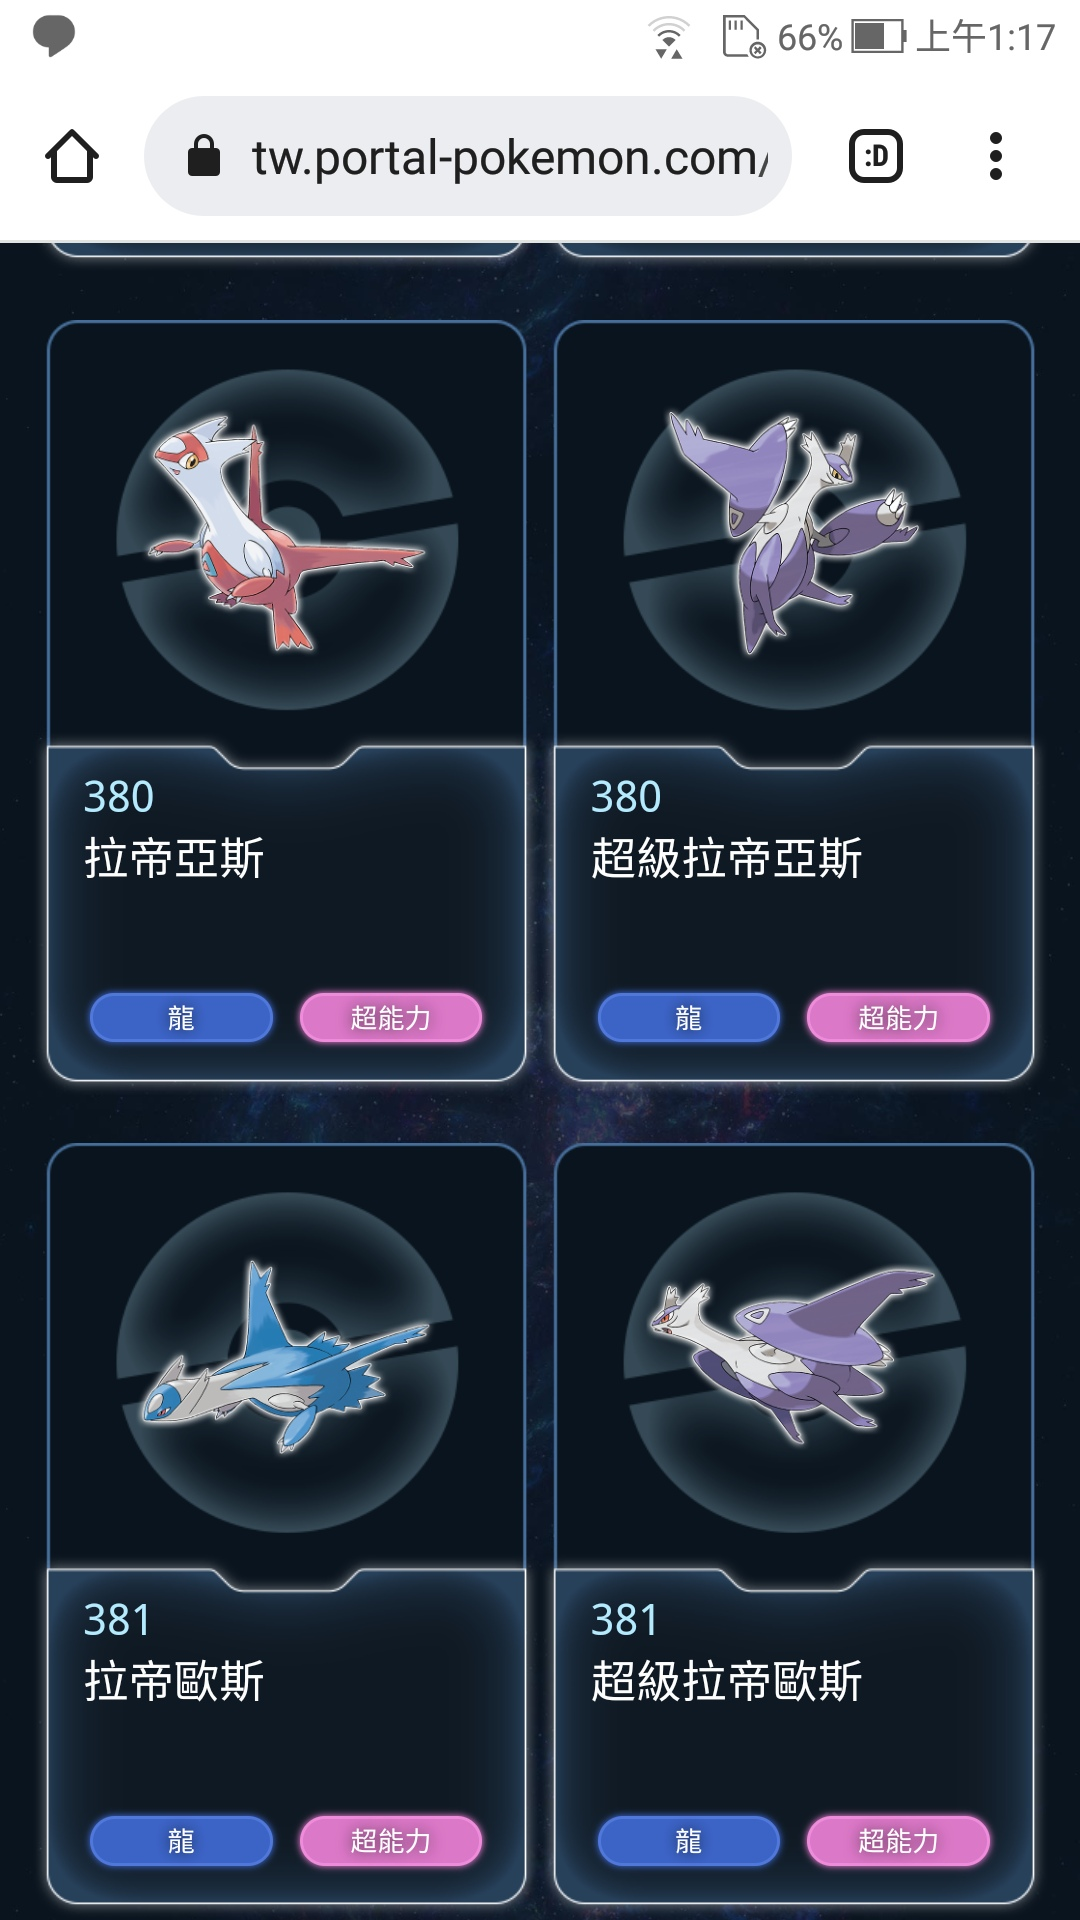The image size is (1080, 1920).
Task: Select the 超級拉帝歐斯 name link
Action: point(727,1682)
